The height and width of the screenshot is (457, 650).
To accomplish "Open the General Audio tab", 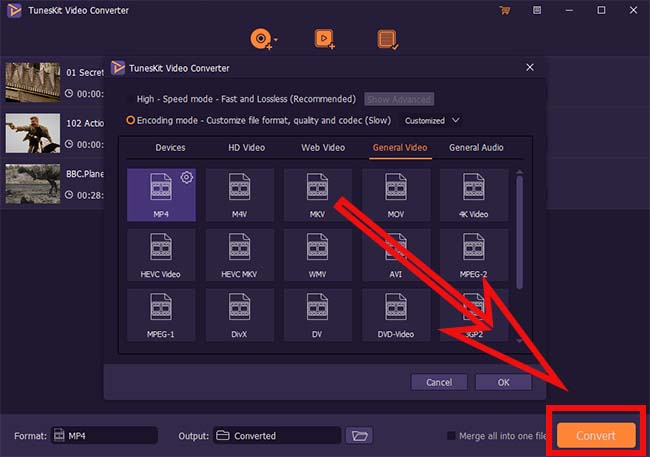I will click(x=476, y=148).
